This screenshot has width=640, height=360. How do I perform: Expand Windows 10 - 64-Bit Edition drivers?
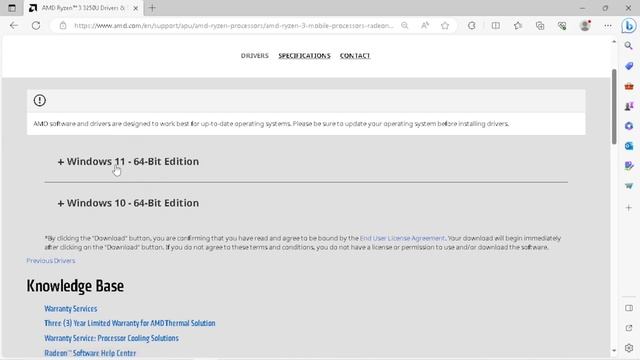pyautogui.click(x=128, y=203)
